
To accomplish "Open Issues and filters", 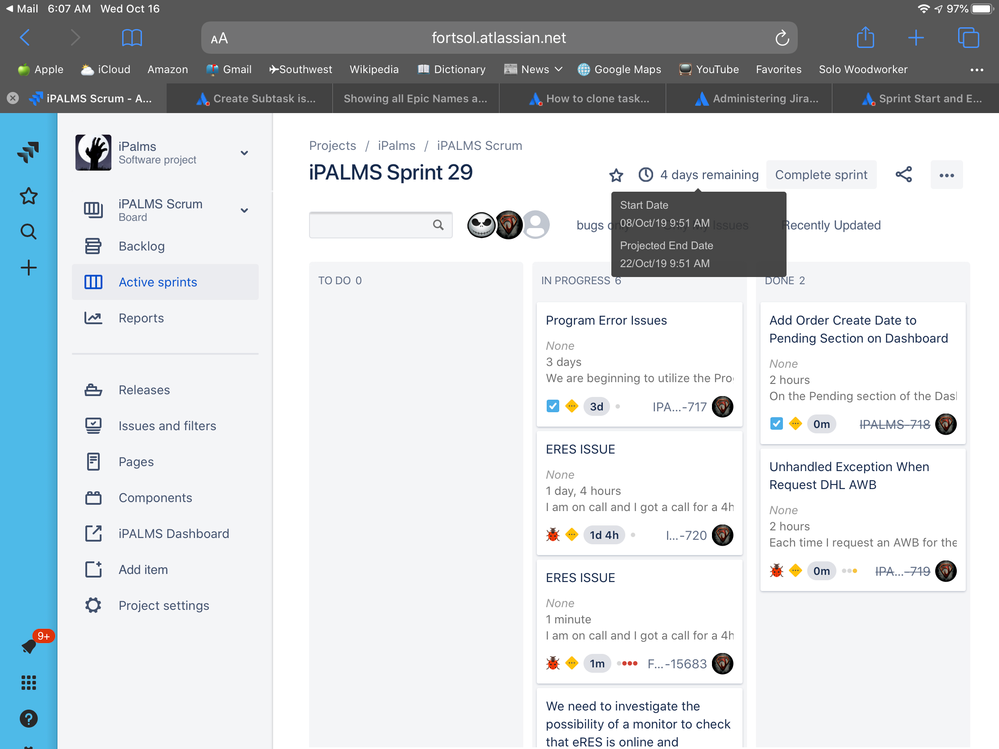I will [165, 425].
